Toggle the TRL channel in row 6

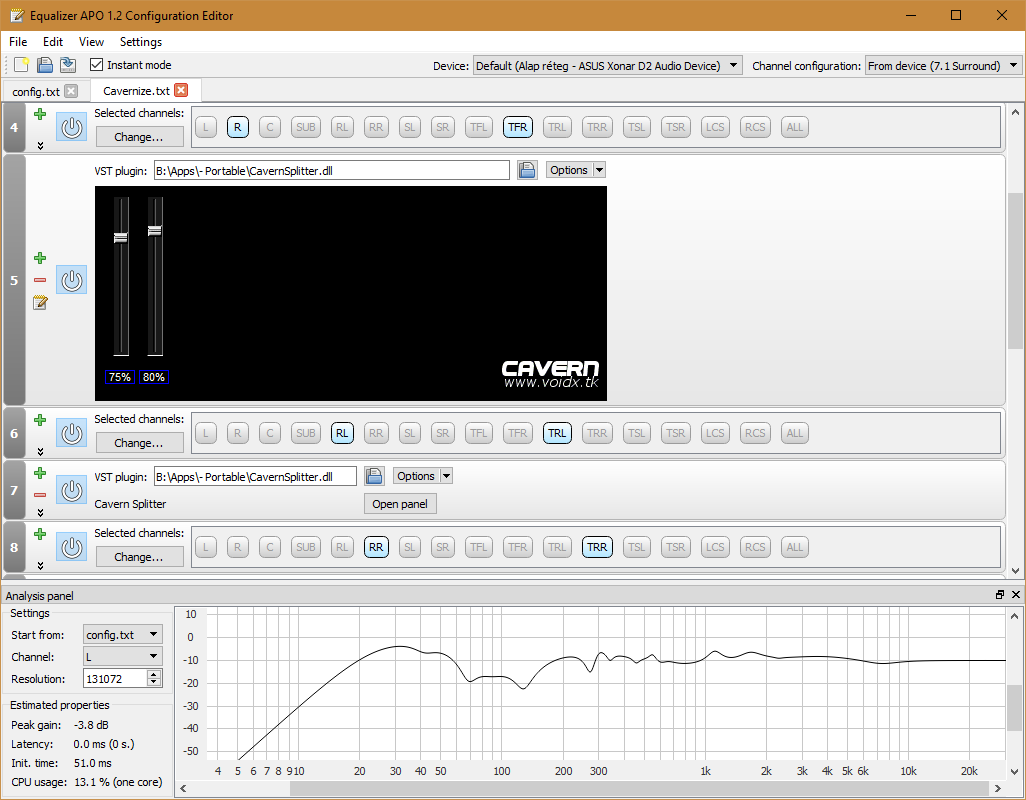557,433
